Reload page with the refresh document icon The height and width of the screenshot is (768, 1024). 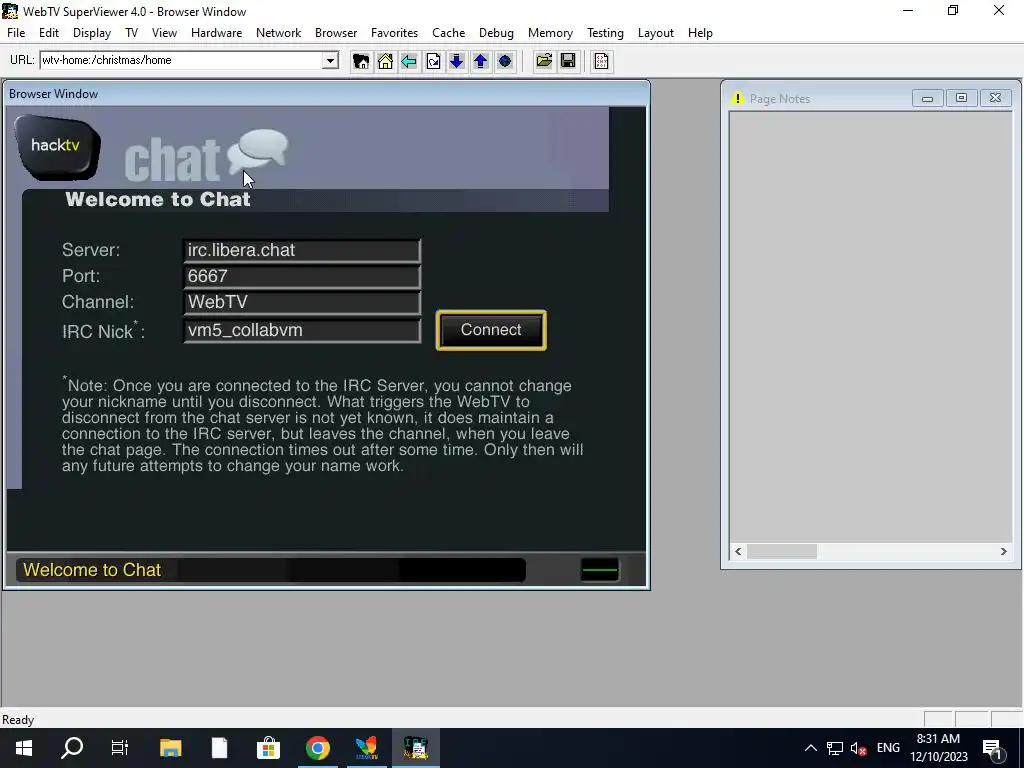click(x=433, y=61)
